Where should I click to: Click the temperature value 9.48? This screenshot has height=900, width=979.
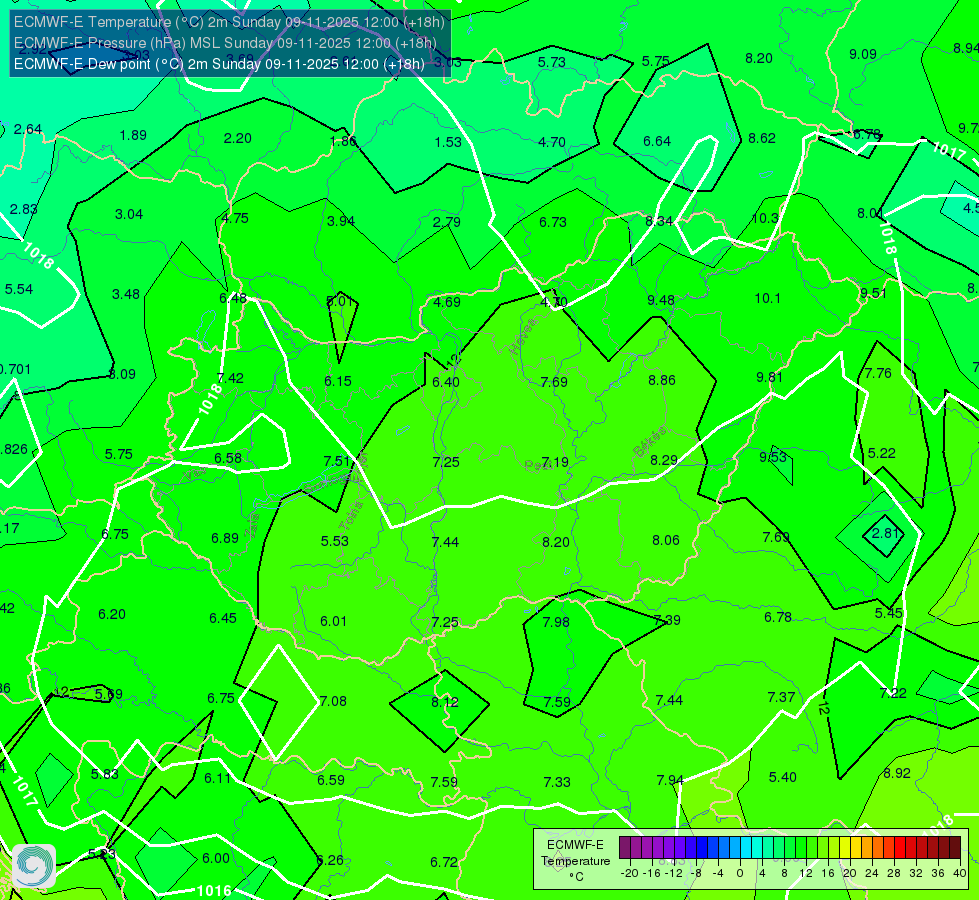[x=661, y=301]
